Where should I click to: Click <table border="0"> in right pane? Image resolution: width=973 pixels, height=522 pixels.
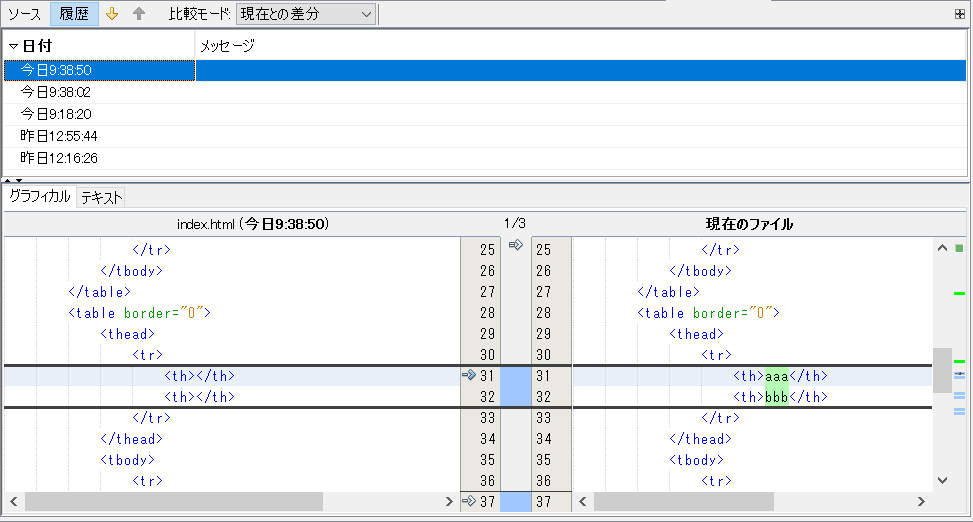coord(709,313)
